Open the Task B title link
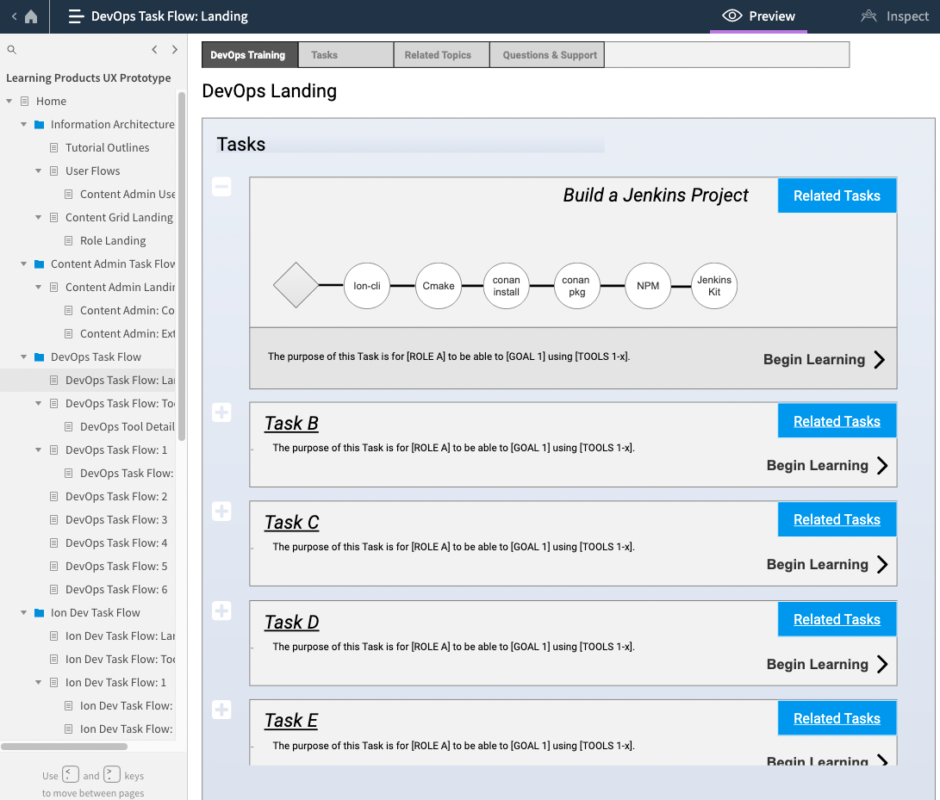This screenshot has width=940, height=800. click(291, 423)
